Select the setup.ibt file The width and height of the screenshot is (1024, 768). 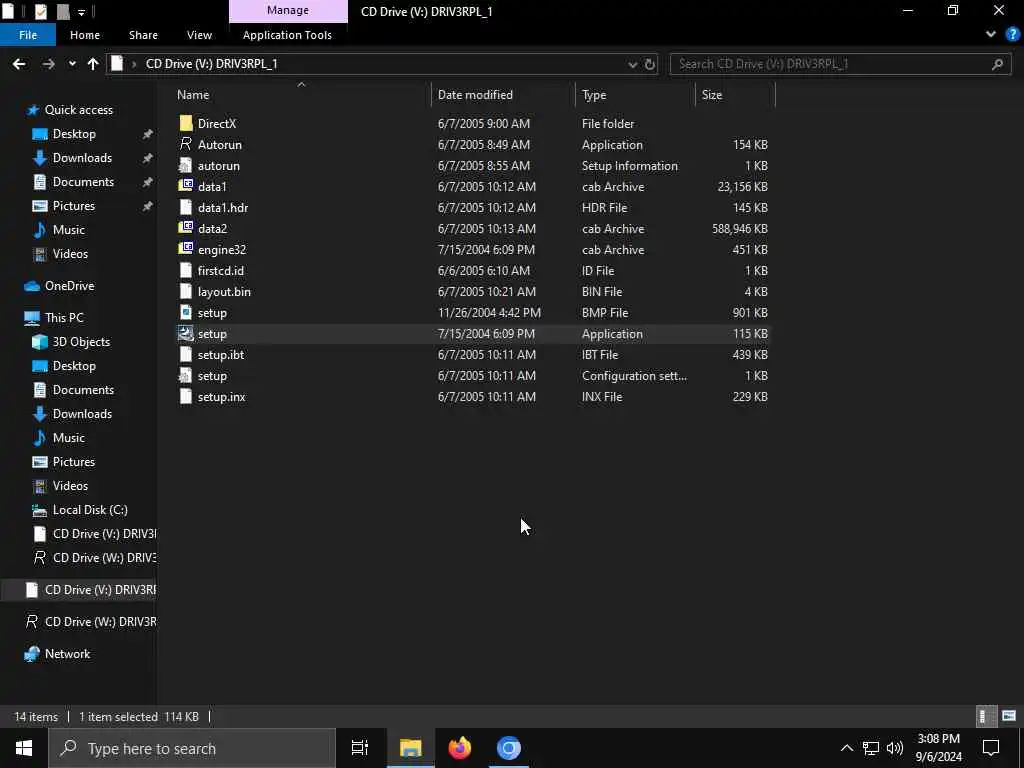[221, 355]
